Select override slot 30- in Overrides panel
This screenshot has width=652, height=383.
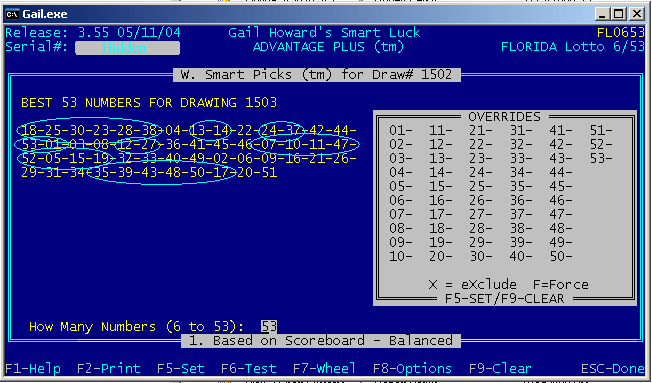click(x=481, y=256)
